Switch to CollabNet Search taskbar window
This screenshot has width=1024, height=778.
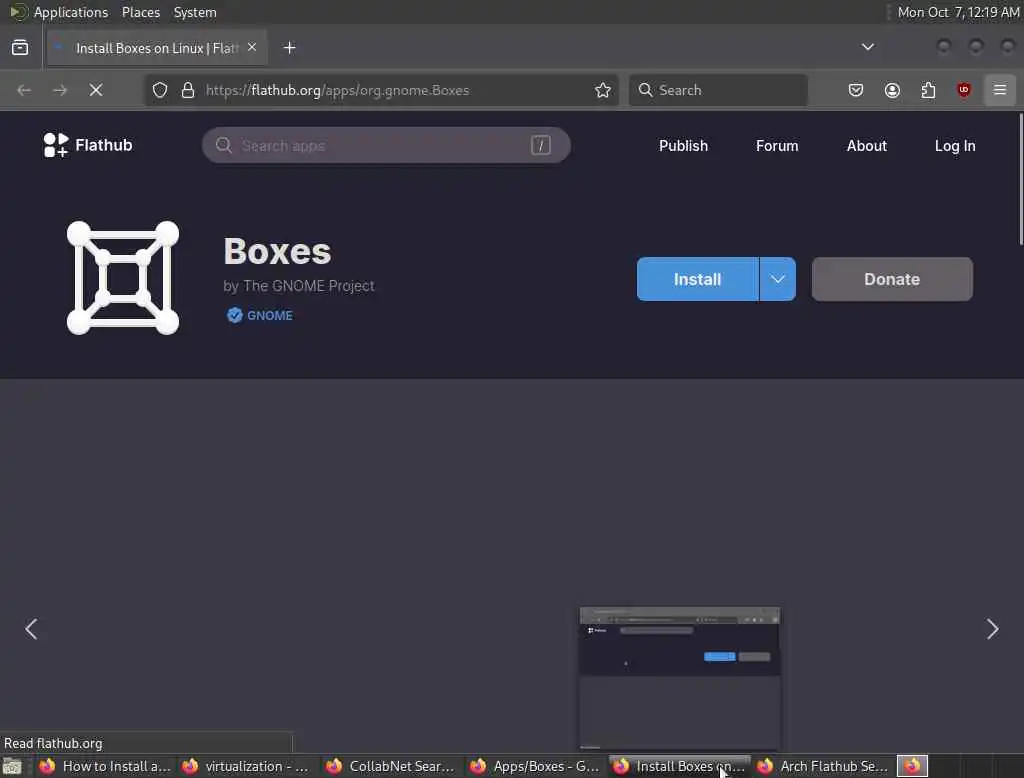point(392,766)
